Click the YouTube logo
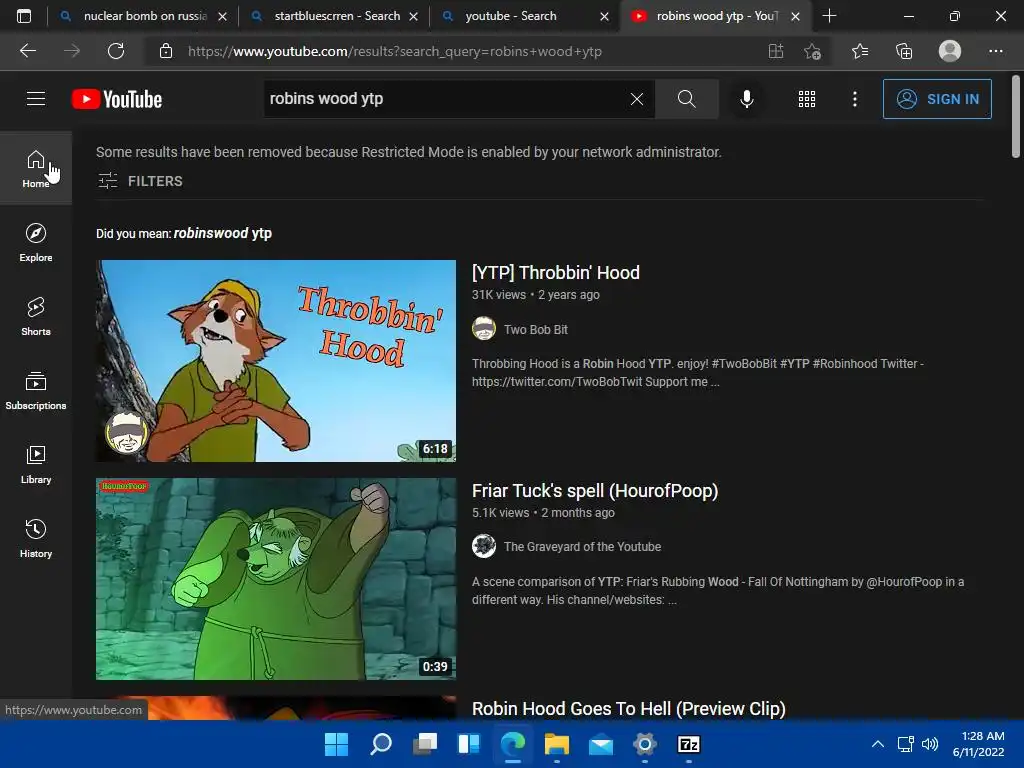This screenshot has height=768, width=1024. (117, 99)
